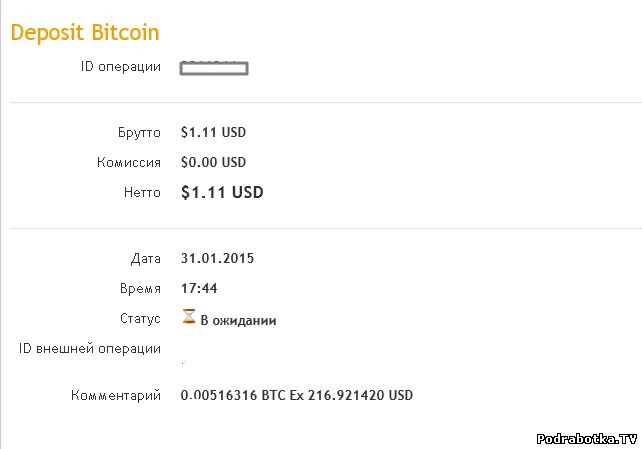The width and height of the screenshot is (642, 449).
Task: Click the Комментарий label
Action: (x=116, y=396)
